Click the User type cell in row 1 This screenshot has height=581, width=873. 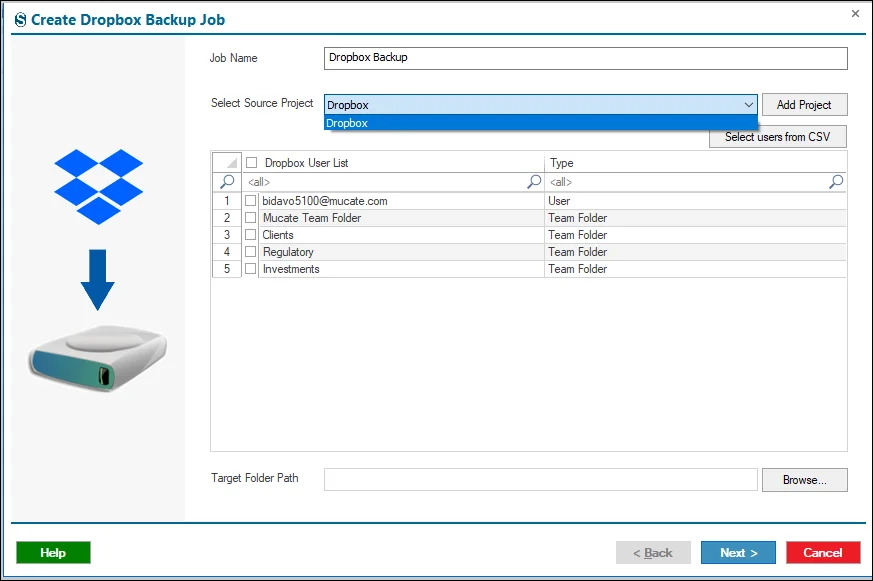click(695, 201)
